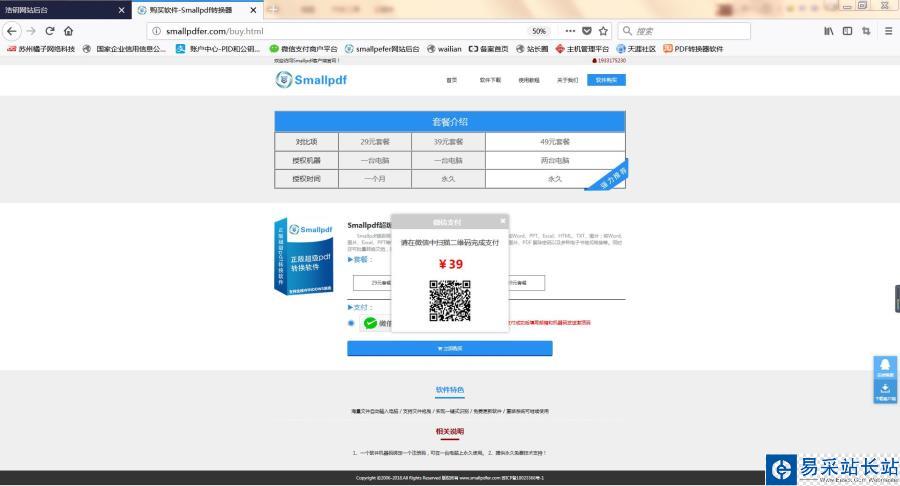This screenshot has width=900, height=486.
Task: Click the 一个月 table cell
Action: click(375, 179)
